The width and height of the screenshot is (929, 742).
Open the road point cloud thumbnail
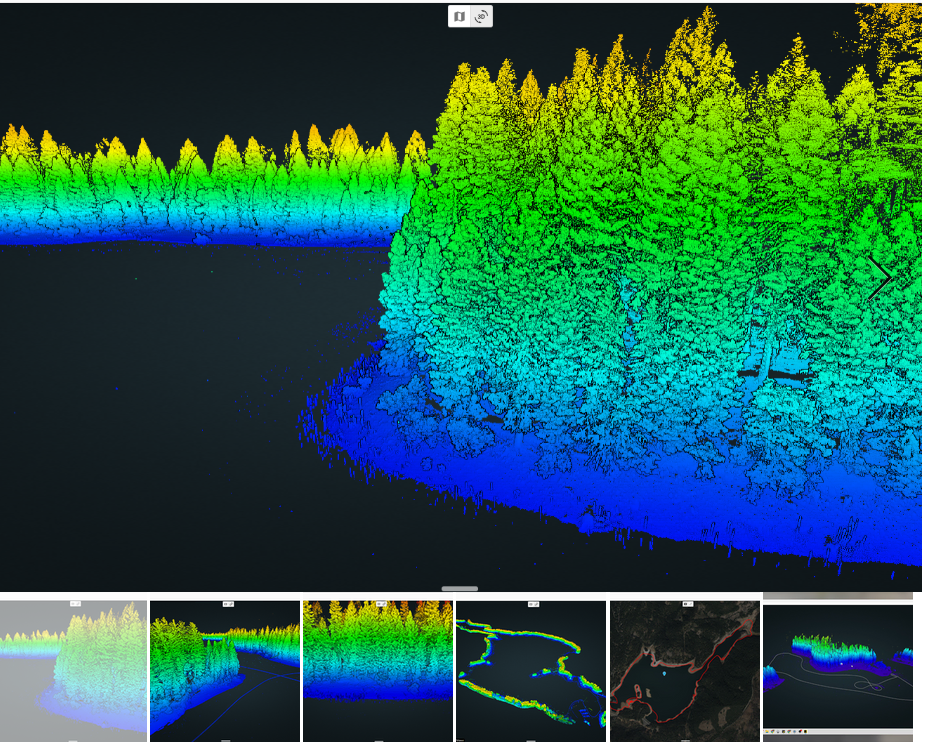point(224,670)
